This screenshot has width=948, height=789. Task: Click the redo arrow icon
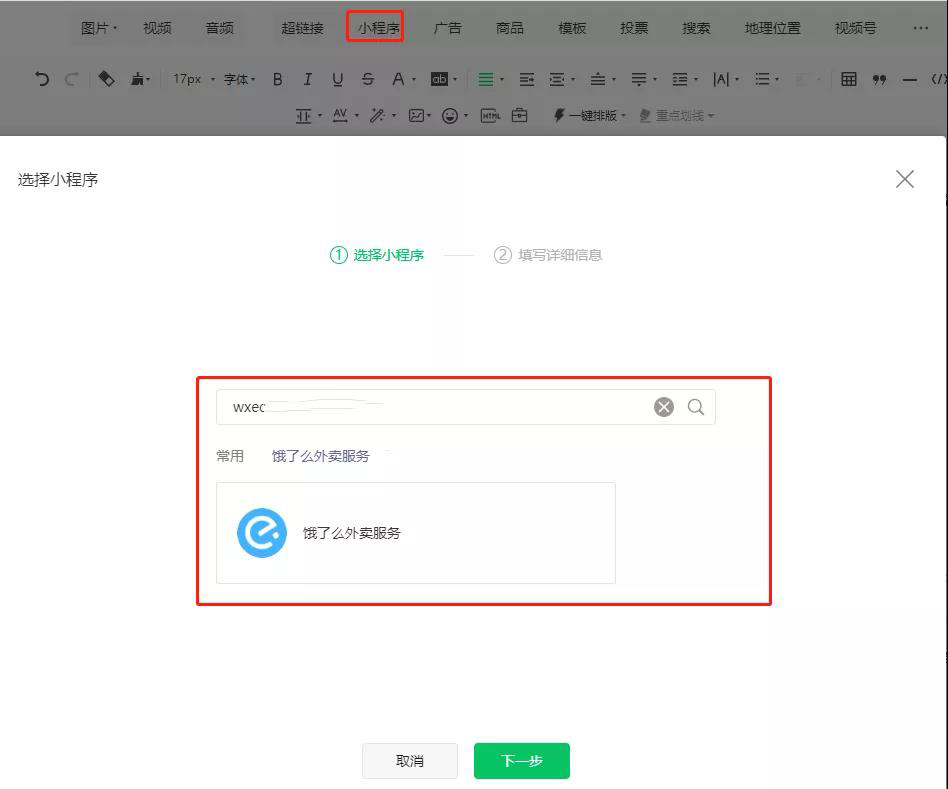[71, 79]
